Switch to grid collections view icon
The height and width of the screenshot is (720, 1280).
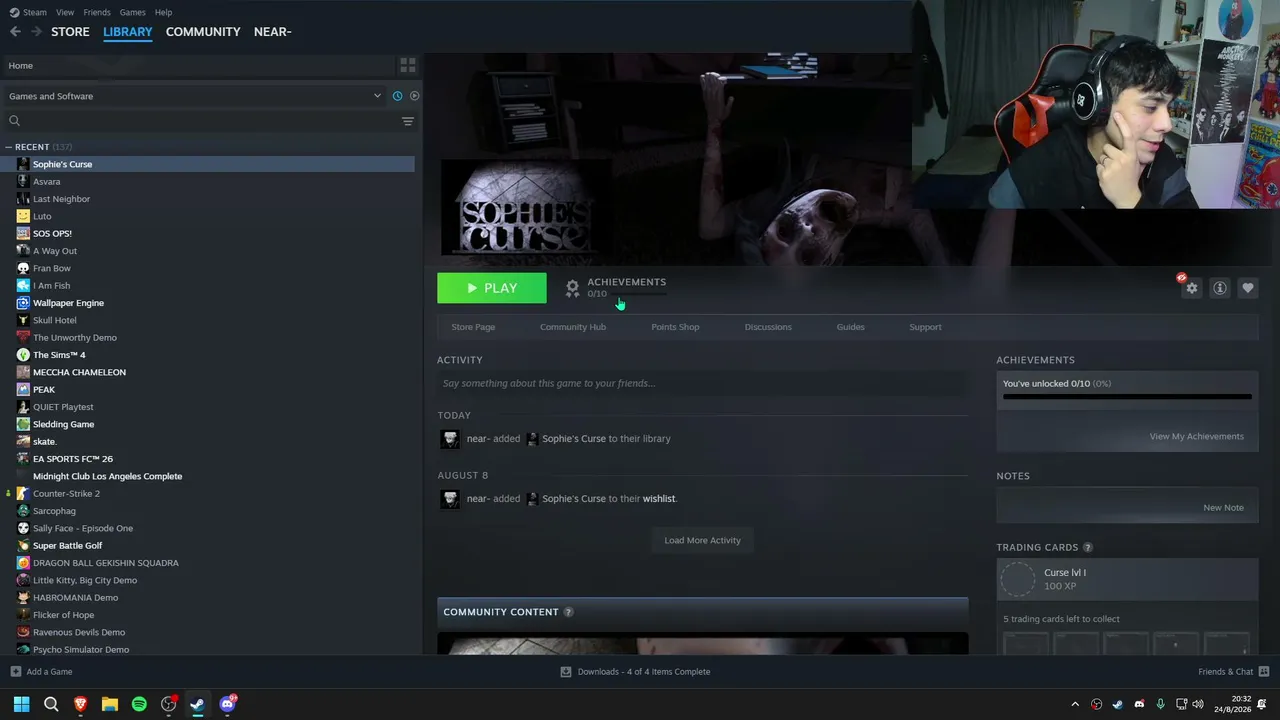pos(408,65)
